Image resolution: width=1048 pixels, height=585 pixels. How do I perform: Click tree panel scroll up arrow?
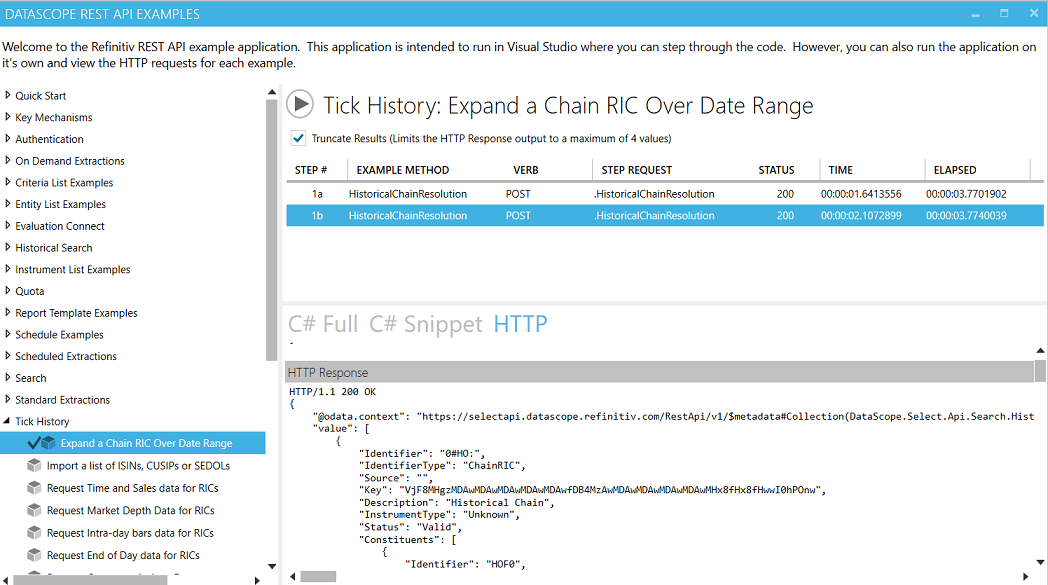[271, 92]
